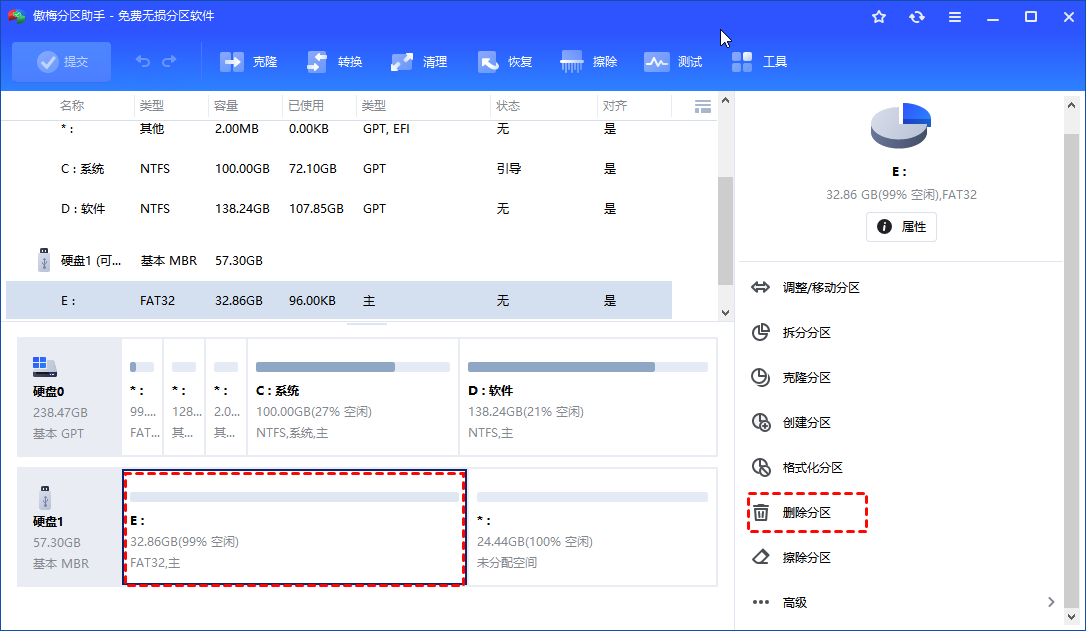The height and width of the screenshot is (631, 1086).
Task: Click the three dots icon beside 高级
Action: click(760, 603)
